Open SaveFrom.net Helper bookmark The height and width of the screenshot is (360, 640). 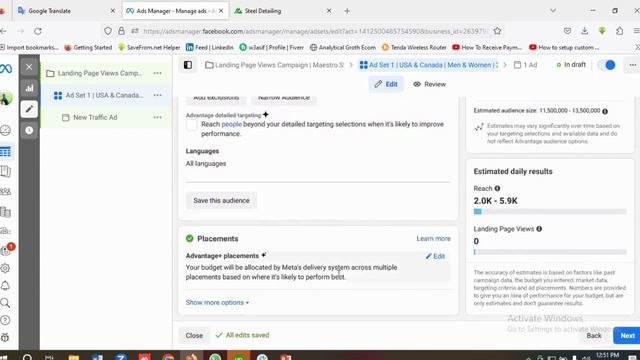(x=149, y=47)
